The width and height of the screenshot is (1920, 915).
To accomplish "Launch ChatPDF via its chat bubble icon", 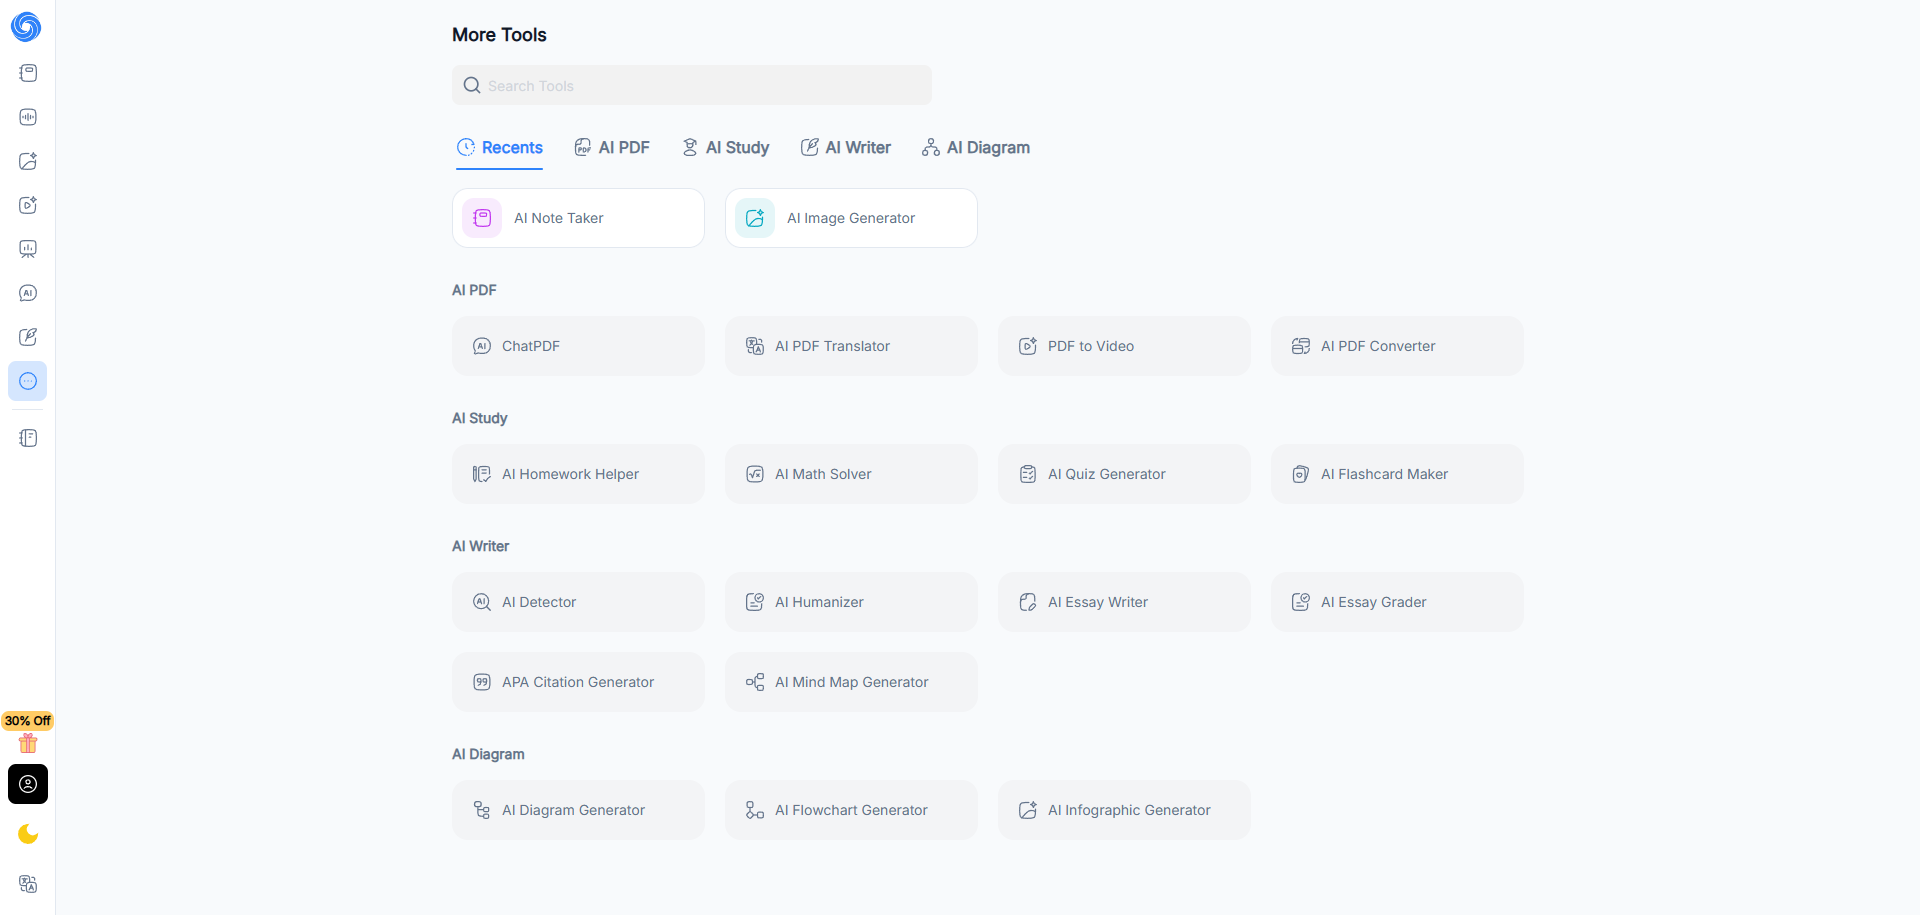I will click(x=482, y=346).
